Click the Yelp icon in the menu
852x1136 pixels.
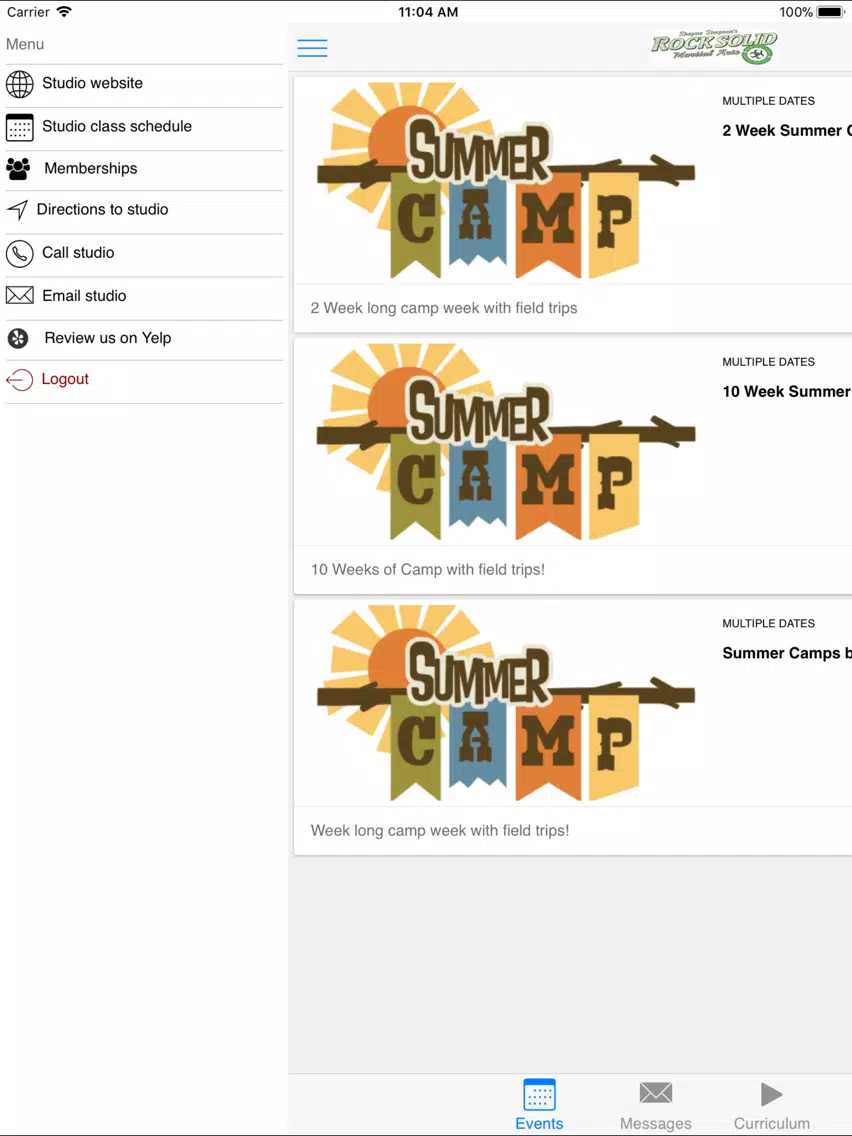(x=18, y=338)
